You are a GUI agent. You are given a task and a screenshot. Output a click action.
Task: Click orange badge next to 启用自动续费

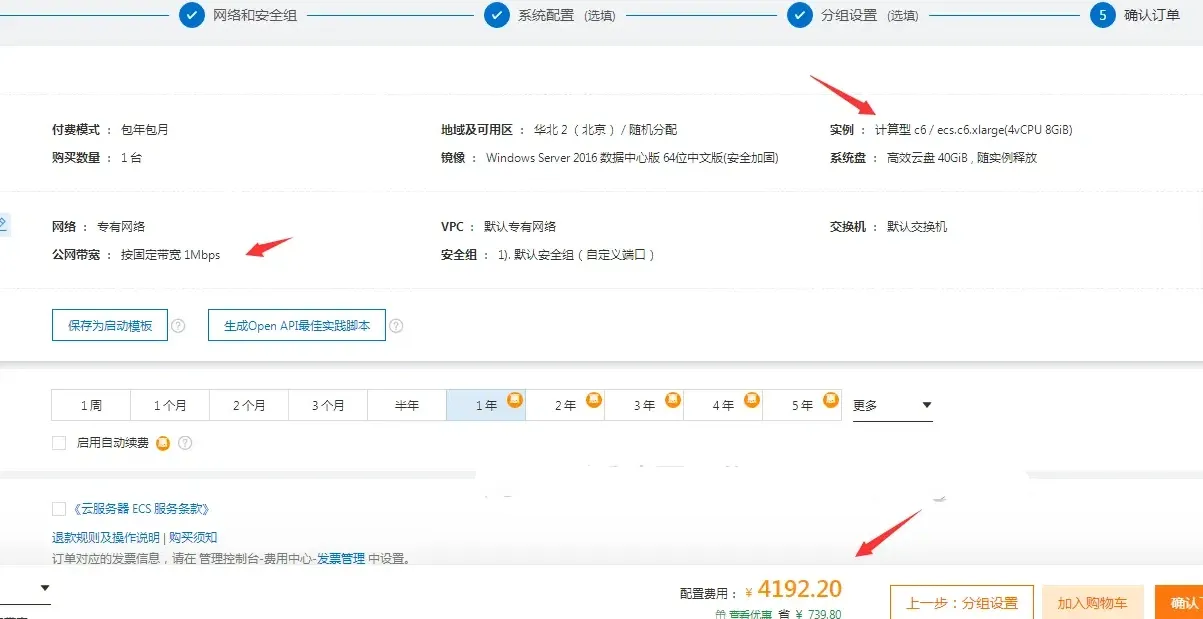pos(163,443)
